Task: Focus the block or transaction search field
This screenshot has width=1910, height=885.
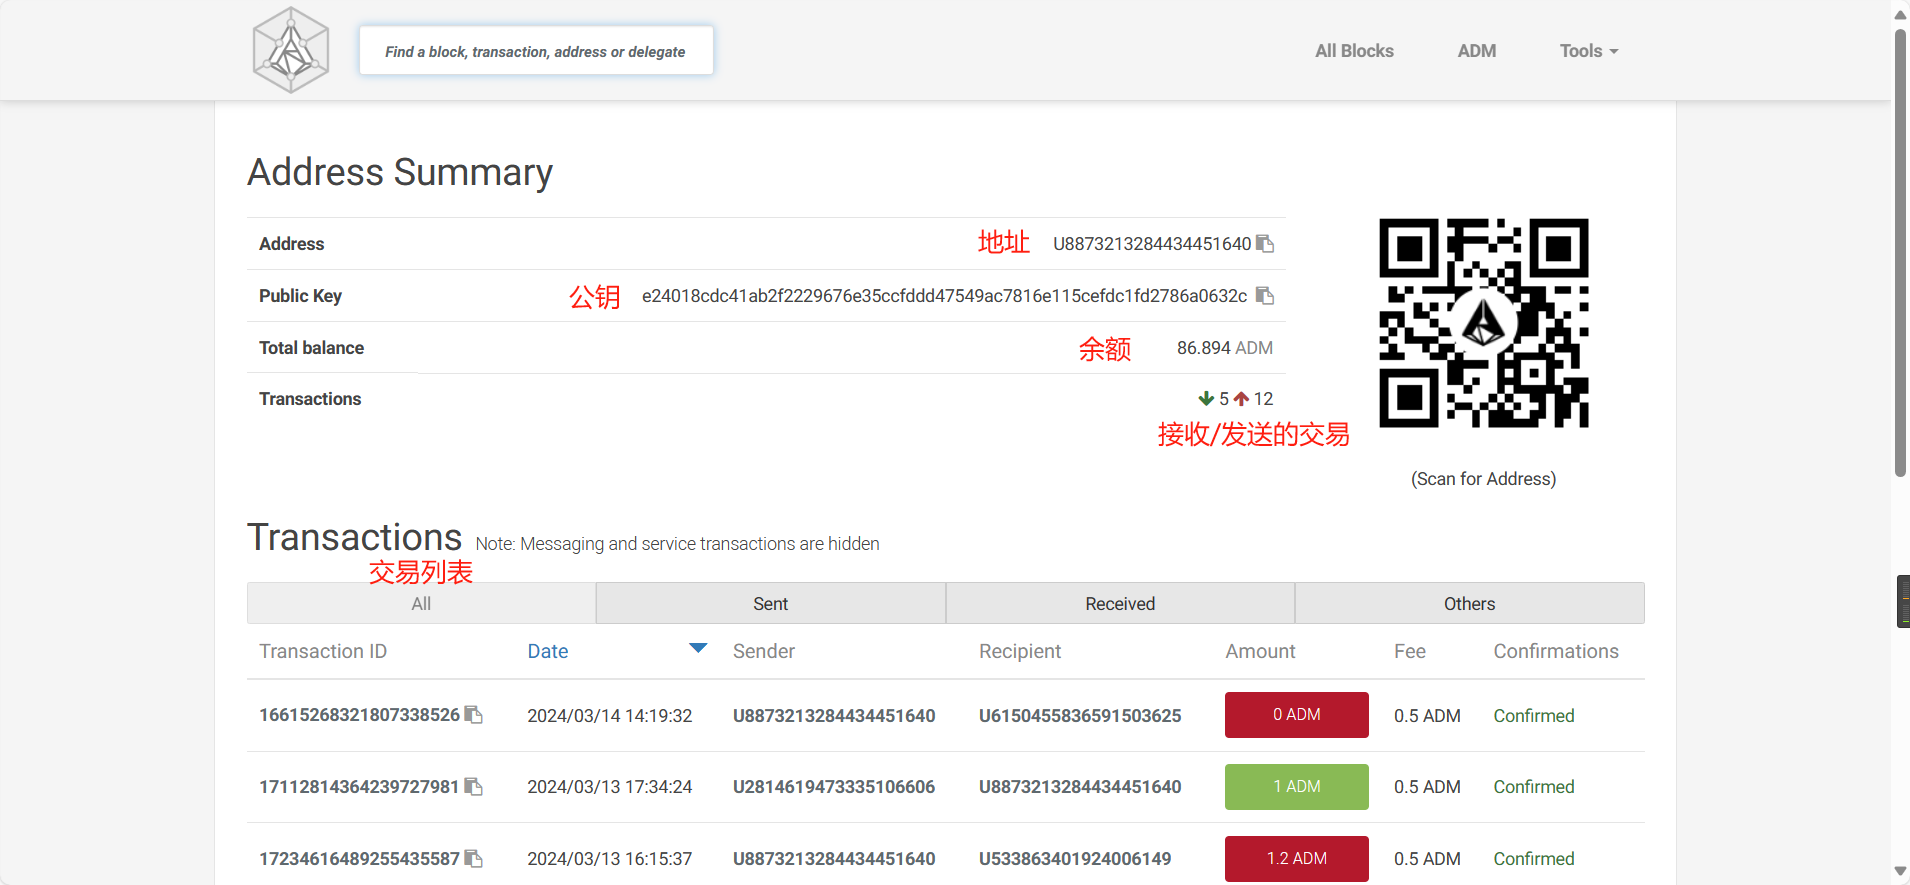Action: click(x=536, y=51)
